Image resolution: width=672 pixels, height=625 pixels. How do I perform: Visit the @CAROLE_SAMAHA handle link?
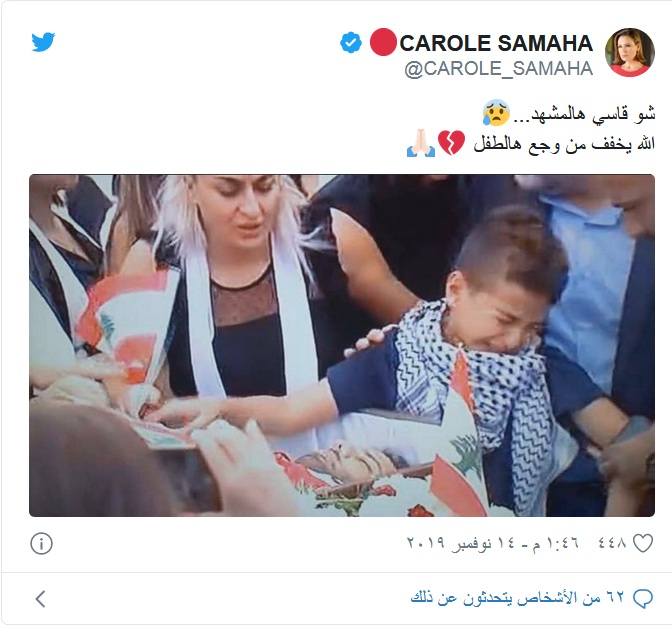click(x=498, y=69)
